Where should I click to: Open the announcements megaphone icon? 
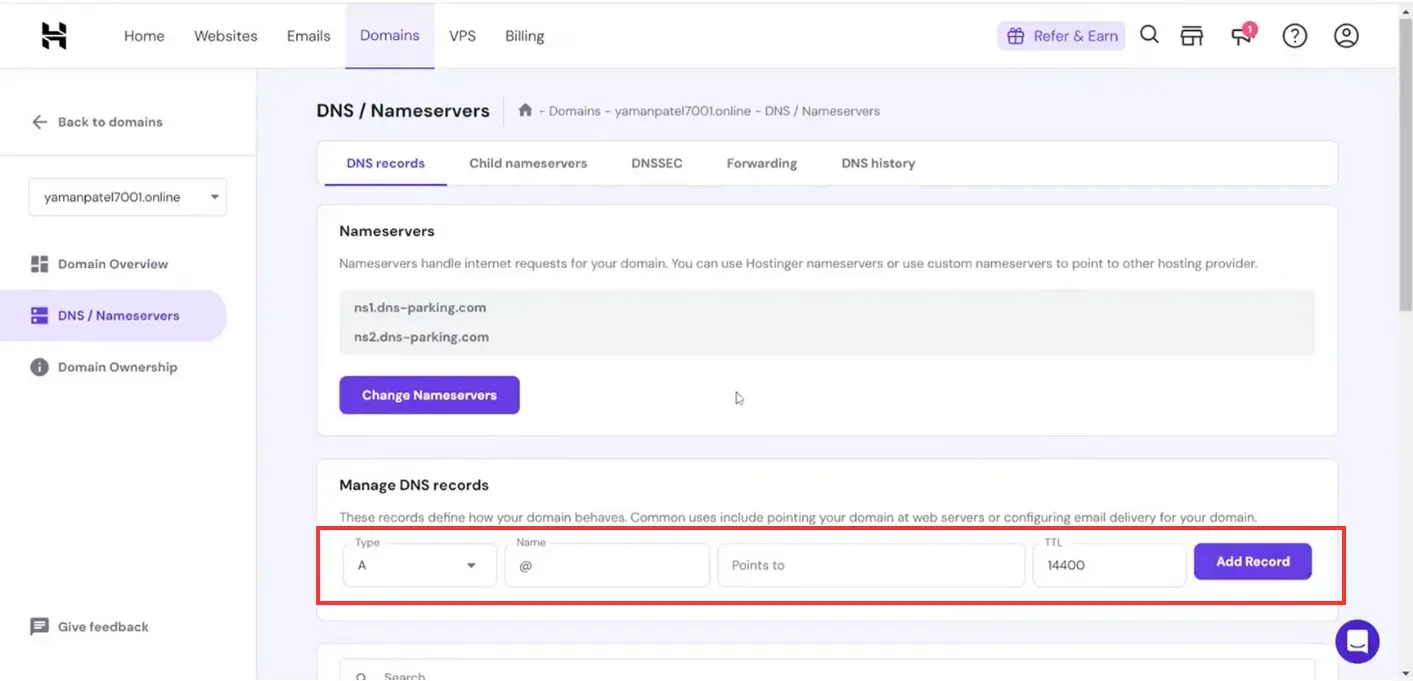coord(1242,36)
